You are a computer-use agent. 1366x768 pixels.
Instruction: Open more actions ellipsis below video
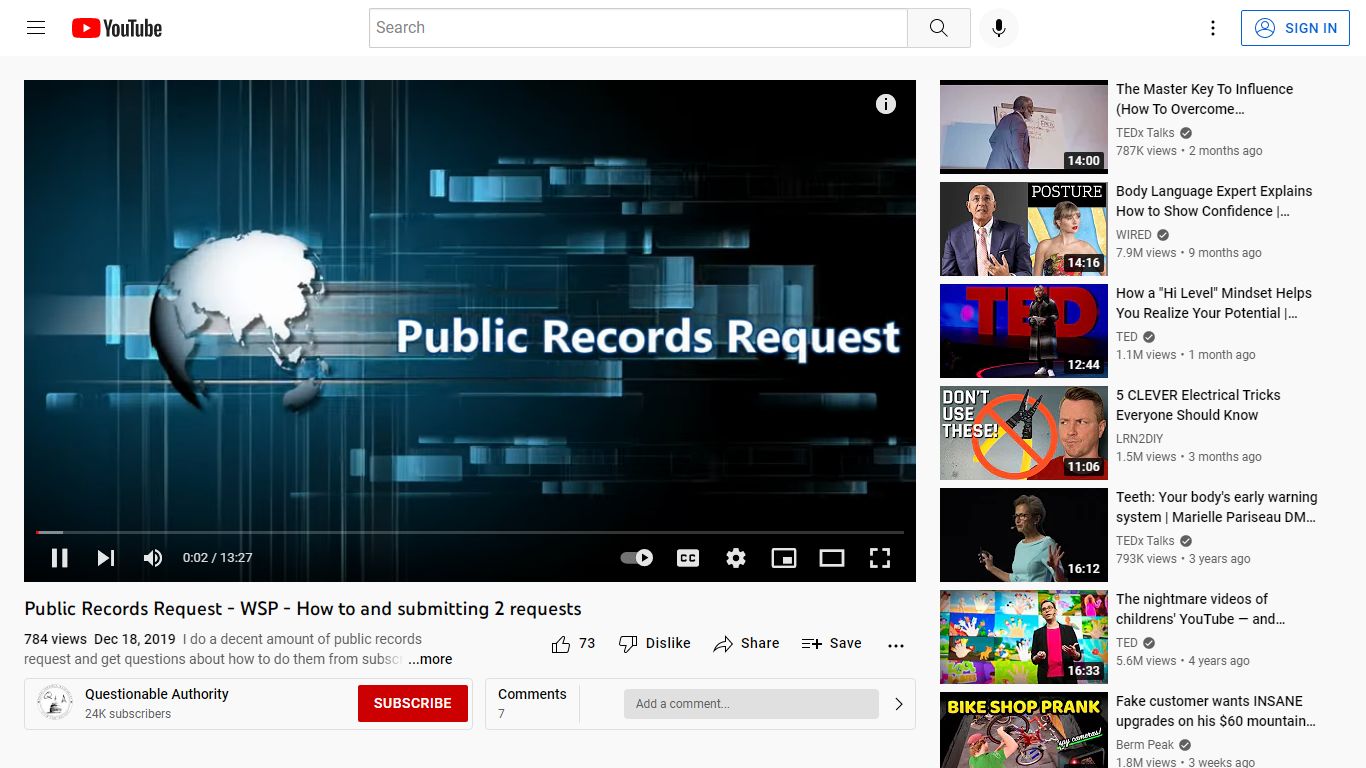896,645
